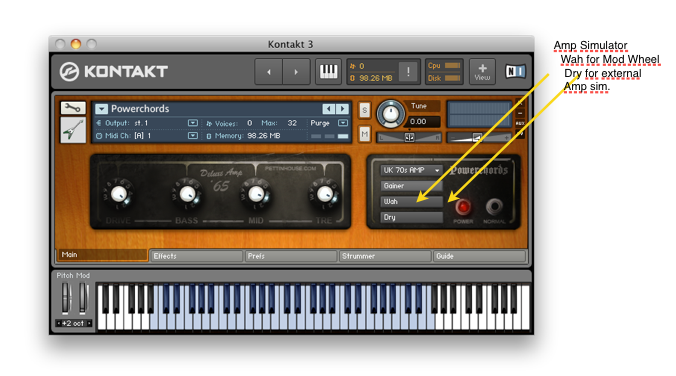Go to next preset with header right arrow

296,72
